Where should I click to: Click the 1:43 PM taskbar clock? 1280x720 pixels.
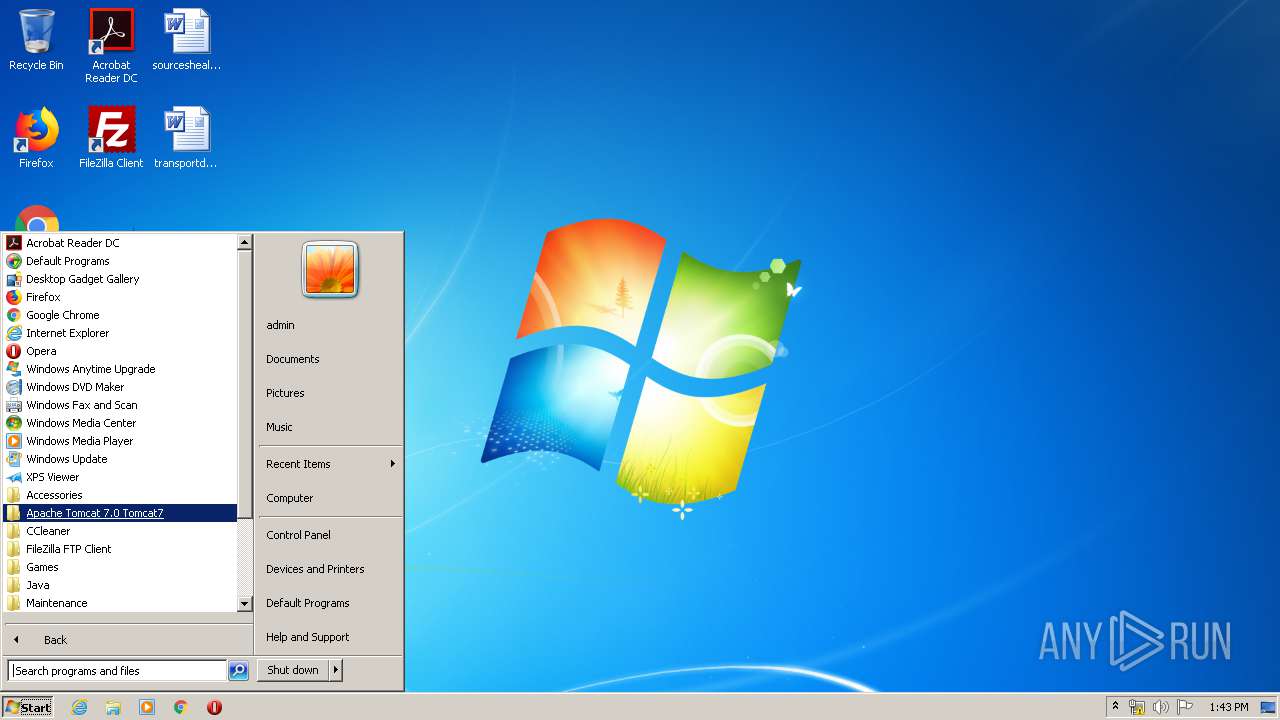tap(1228, 707)
